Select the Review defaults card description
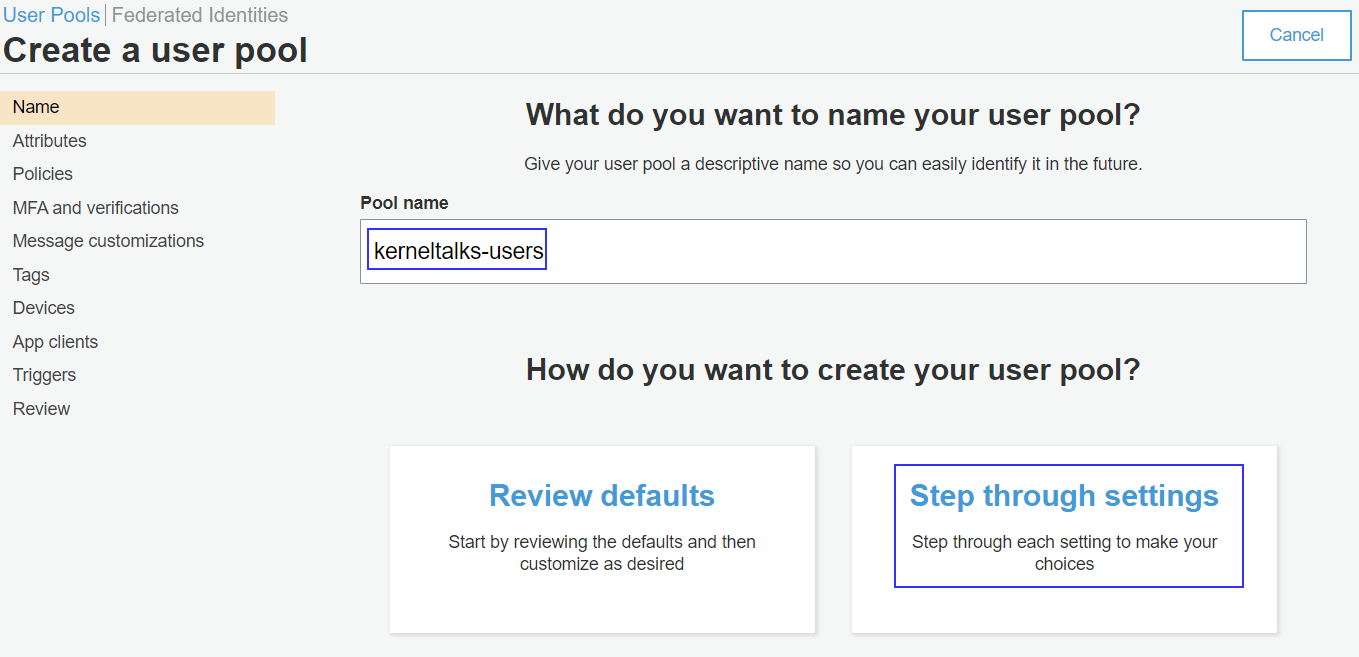 pos(601,552)
